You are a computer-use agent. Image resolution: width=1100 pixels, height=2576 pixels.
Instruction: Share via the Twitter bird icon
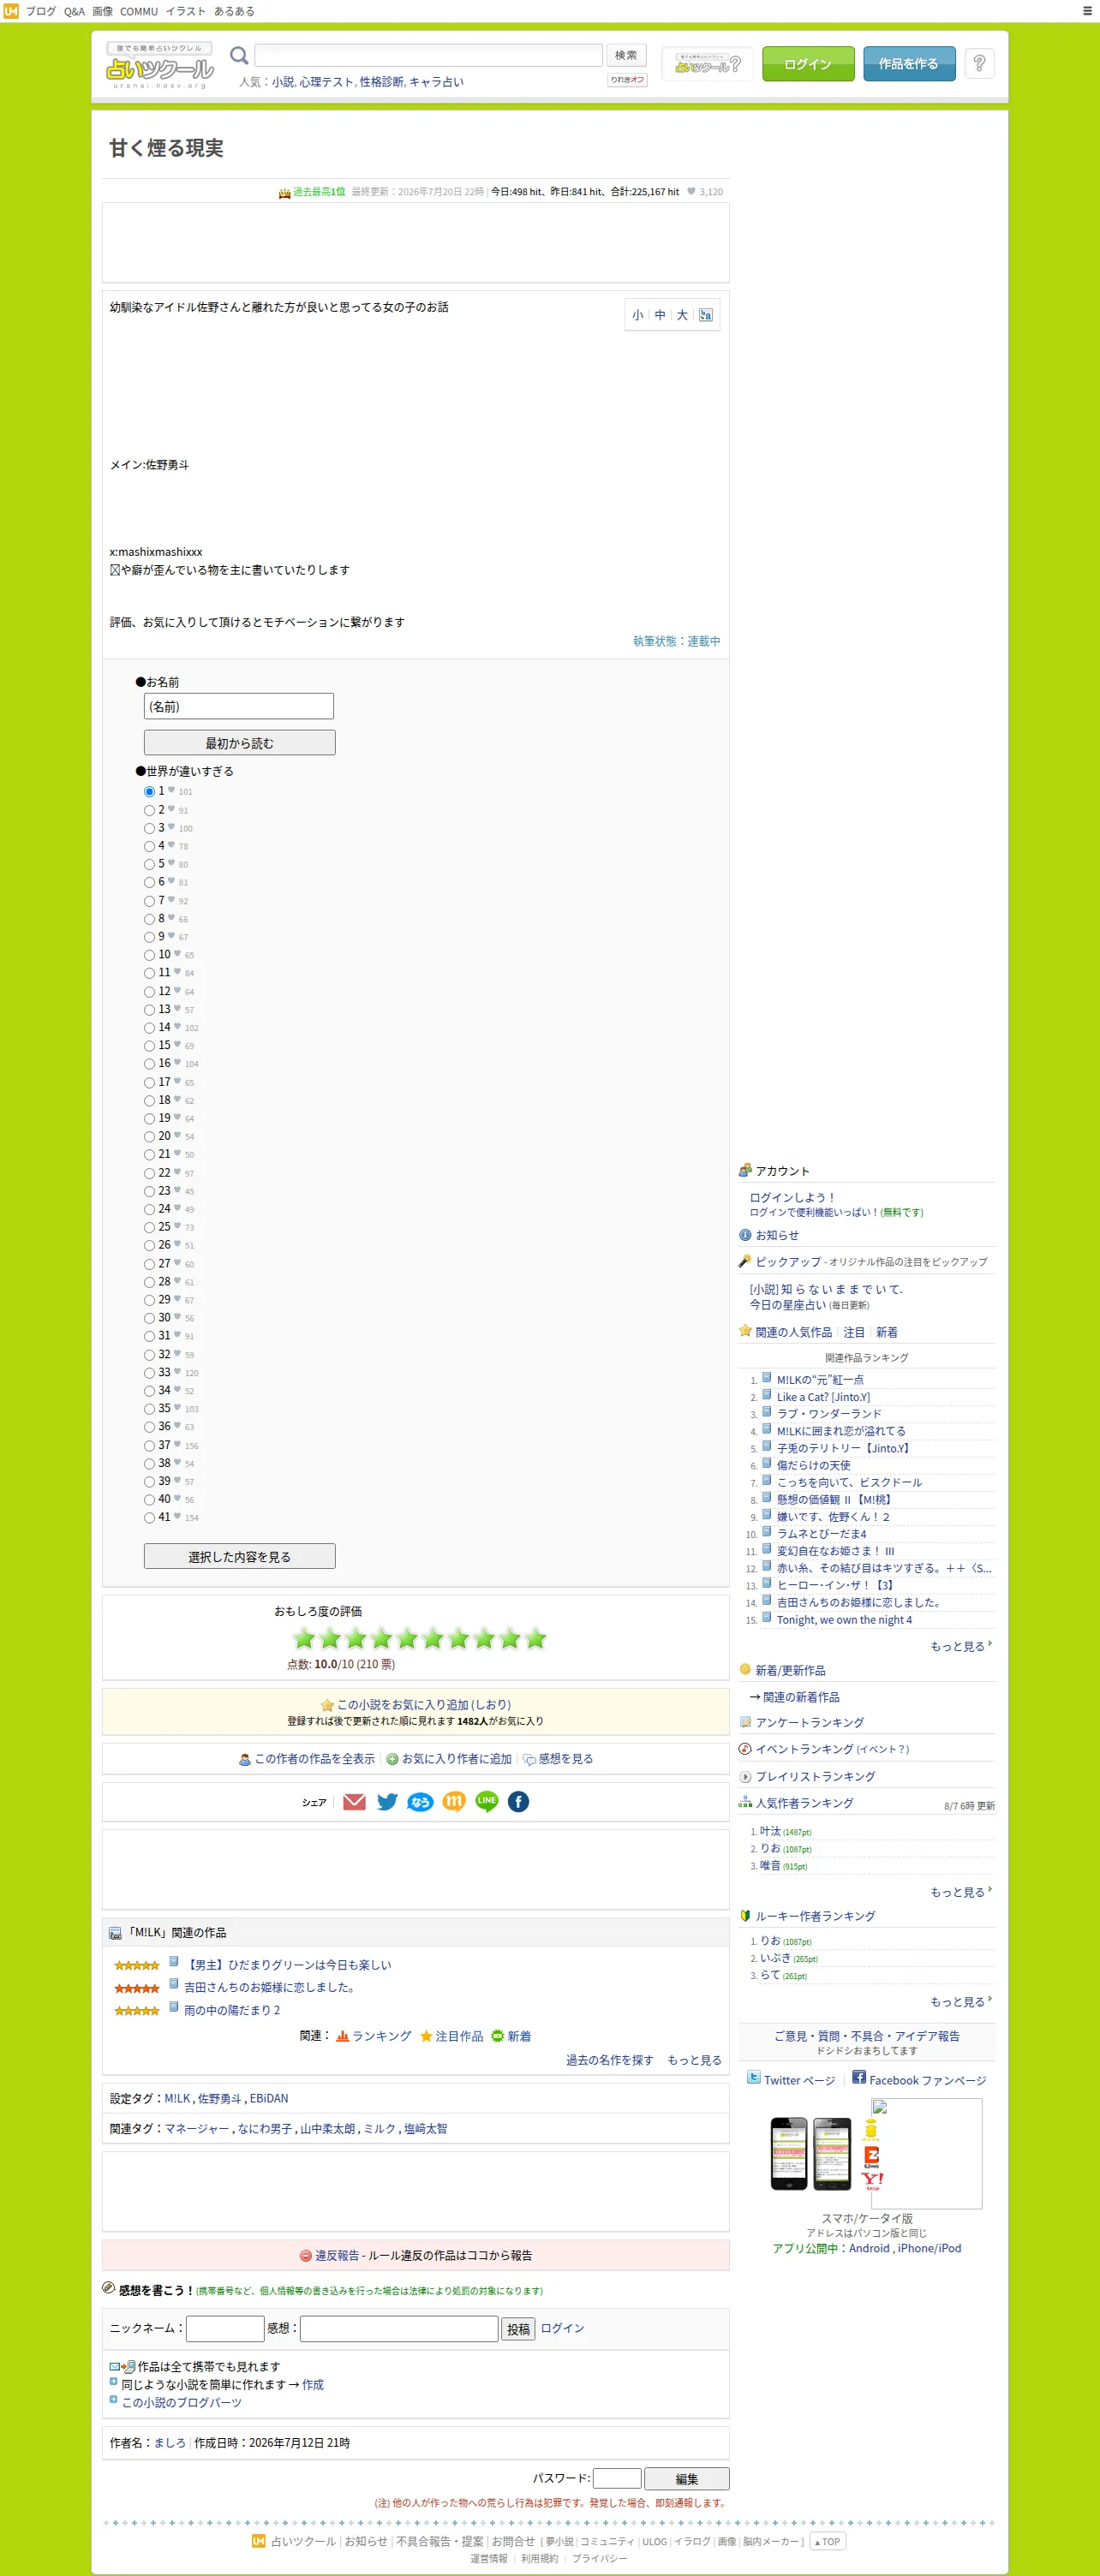point(387,1802)
